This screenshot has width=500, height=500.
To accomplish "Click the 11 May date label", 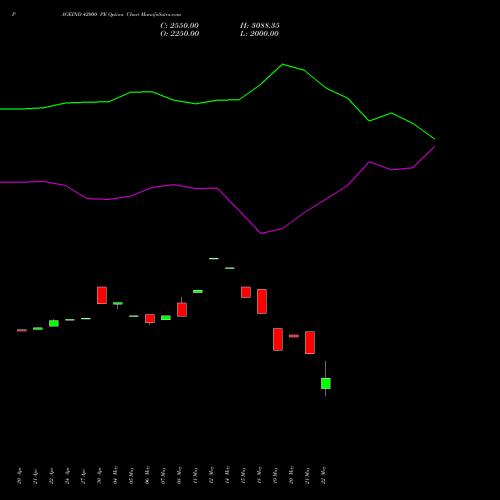I will pos(195,475).
